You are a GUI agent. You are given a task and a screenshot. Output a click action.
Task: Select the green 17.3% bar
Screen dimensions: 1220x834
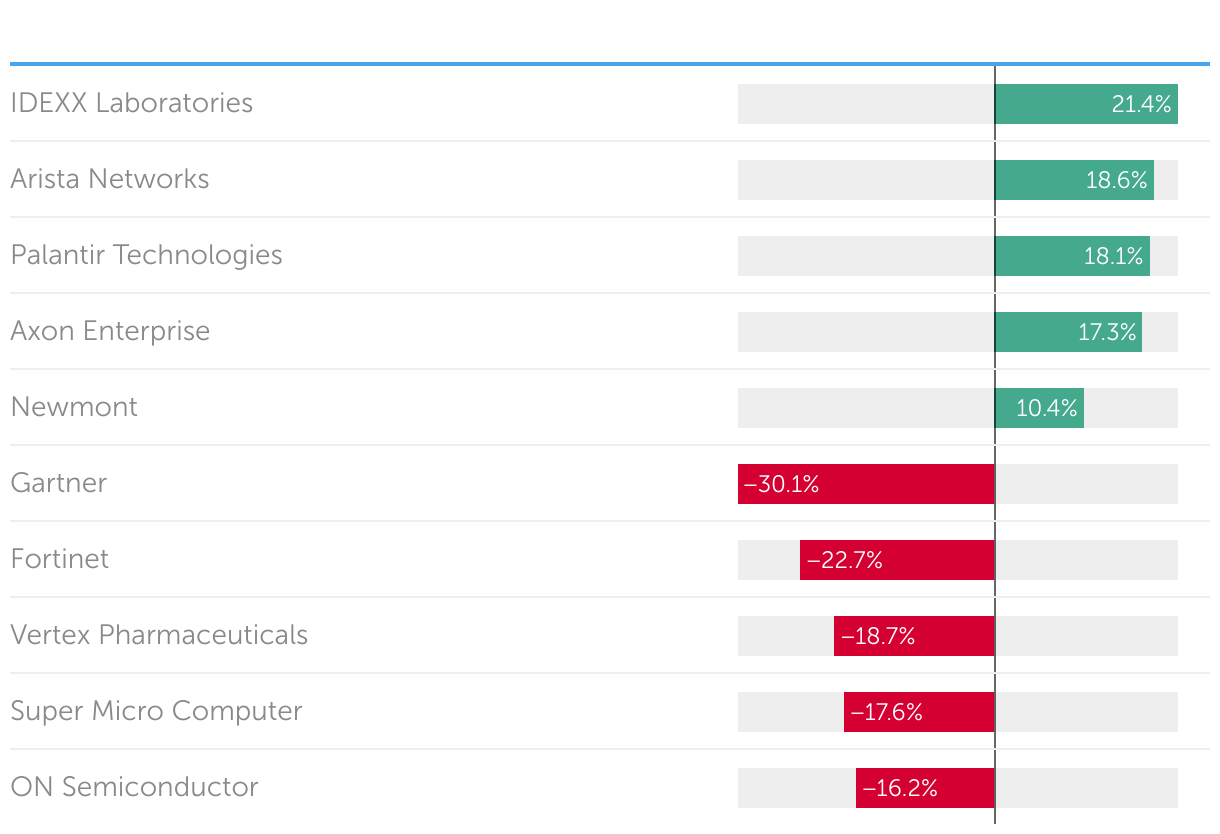[x=1068, y=332]
